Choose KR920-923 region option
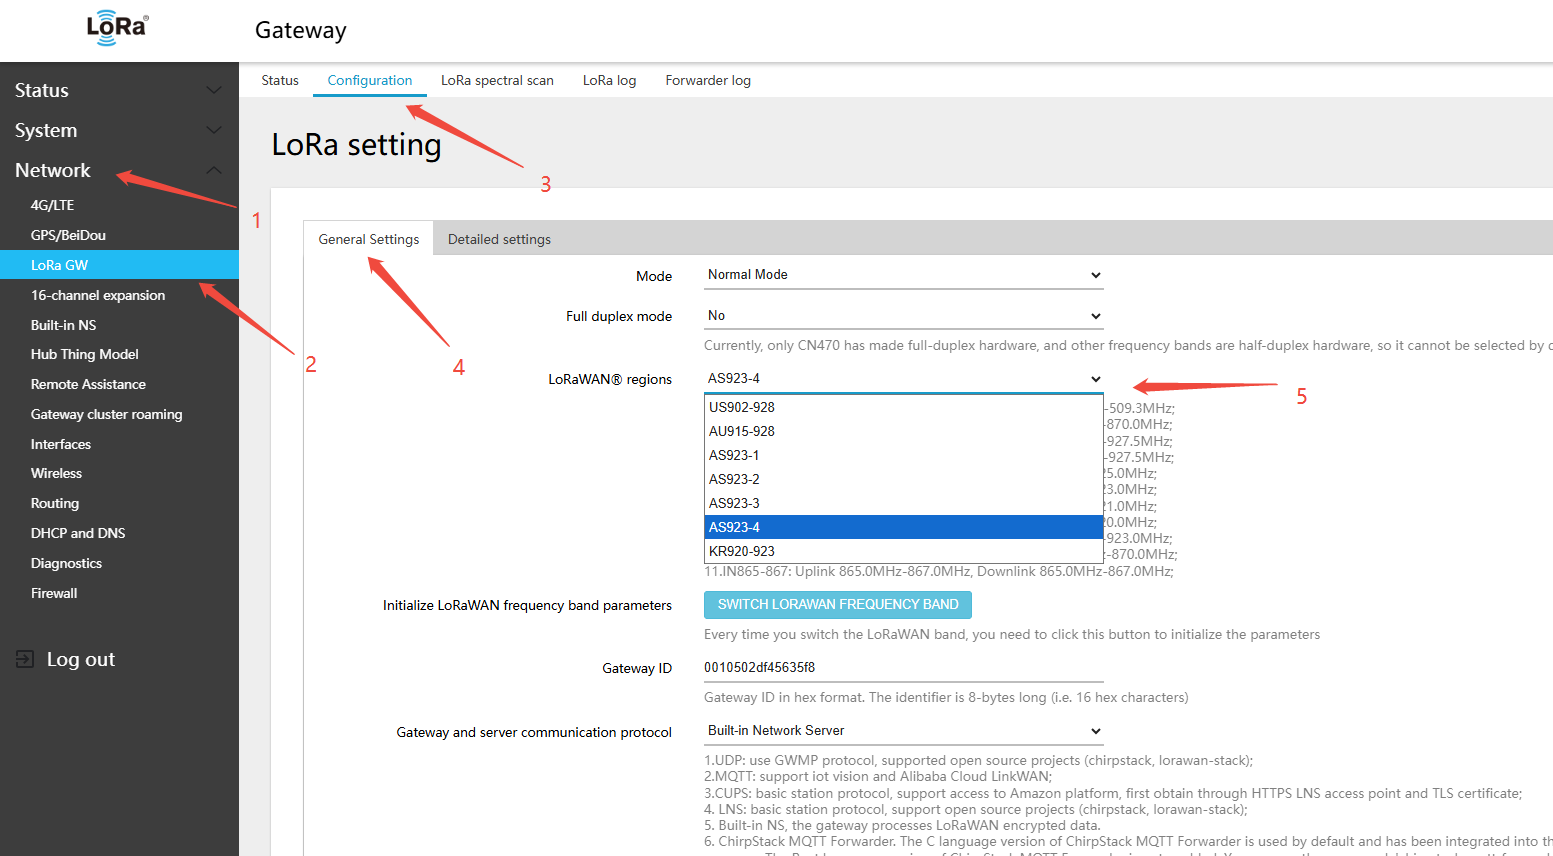This screenshot has width=1553, height=856. (742, 551)
